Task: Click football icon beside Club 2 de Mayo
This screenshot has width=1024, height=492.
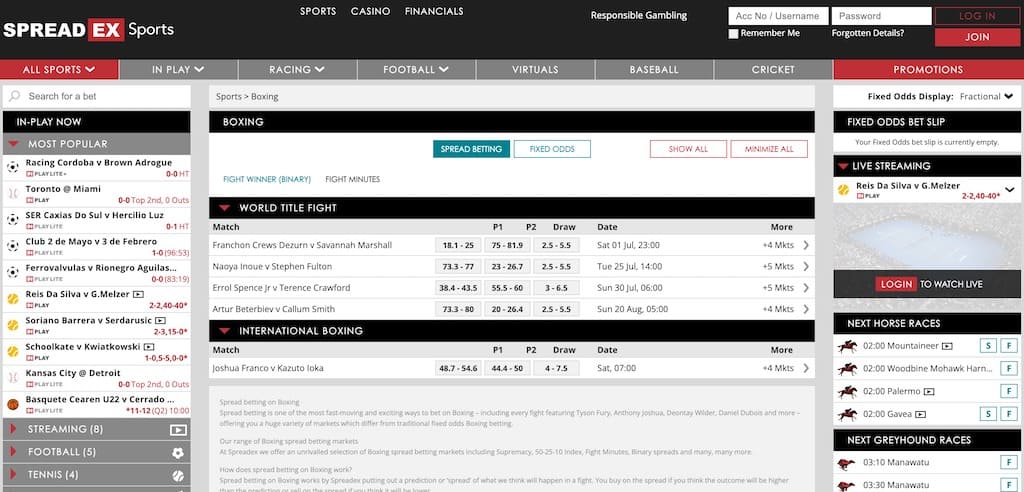Action: click(x=12, y=246)
